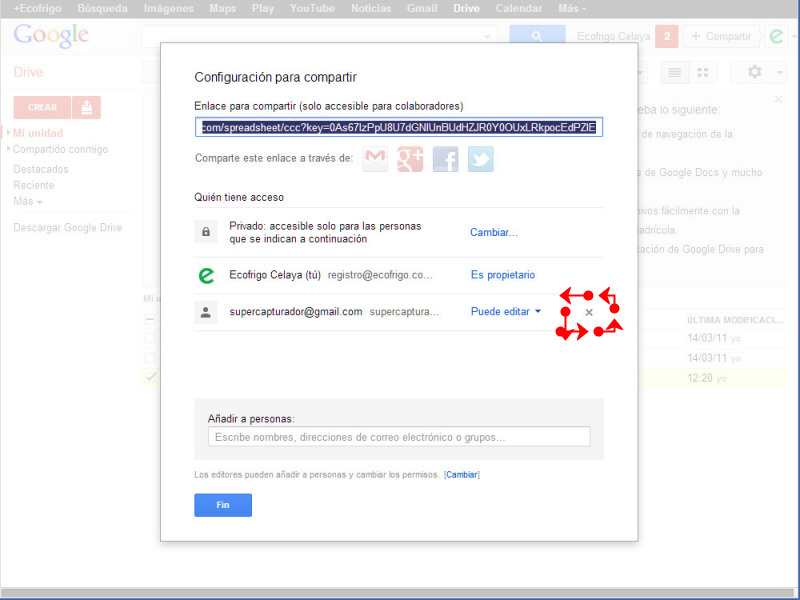Open Gmail in top bar
The image size is (800, 600).
[422, 9]
